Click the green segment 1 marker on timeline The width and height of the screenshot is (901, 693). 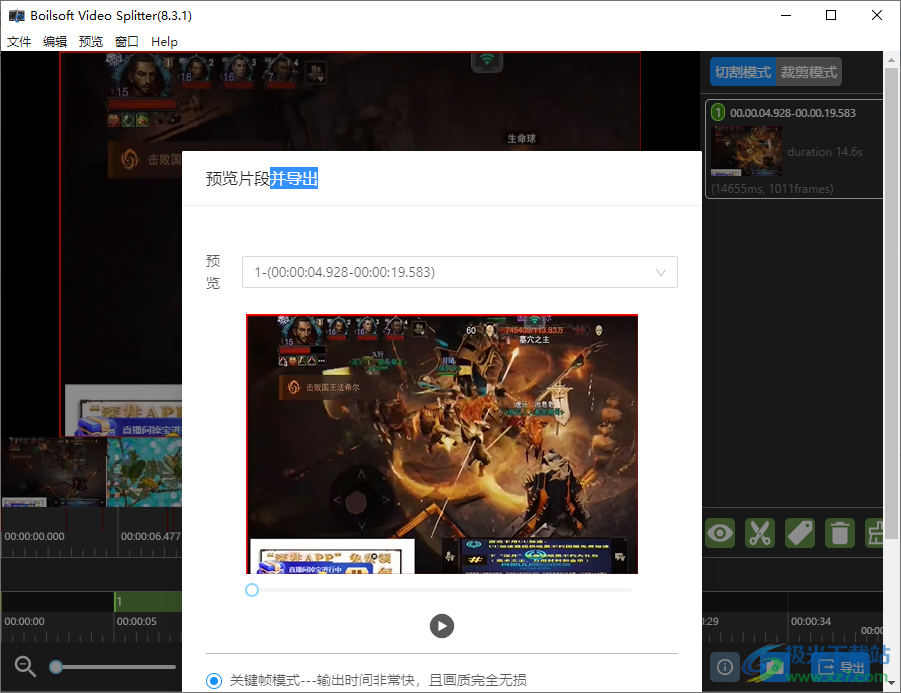tap(148, 602)
